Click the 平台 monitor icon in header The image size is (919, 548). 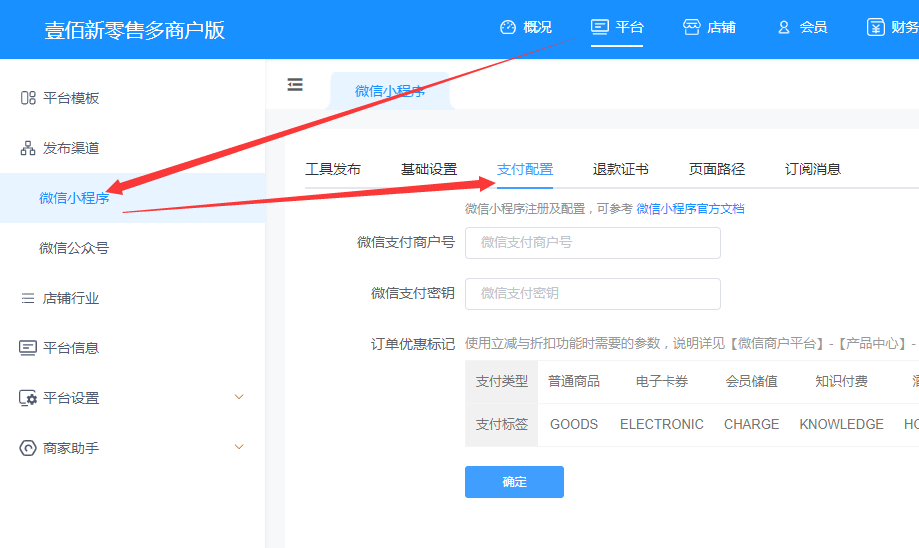click(x=600, y=27)
